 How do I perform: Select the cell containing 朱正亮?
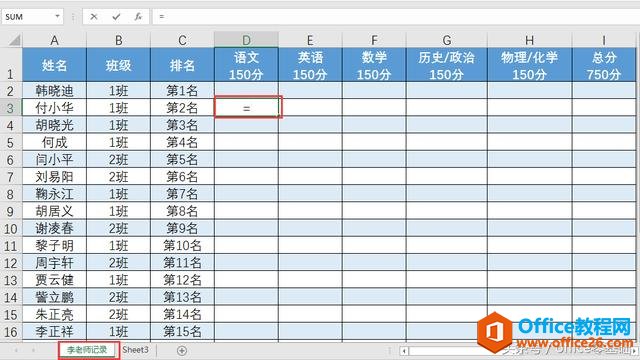point(54,314)
